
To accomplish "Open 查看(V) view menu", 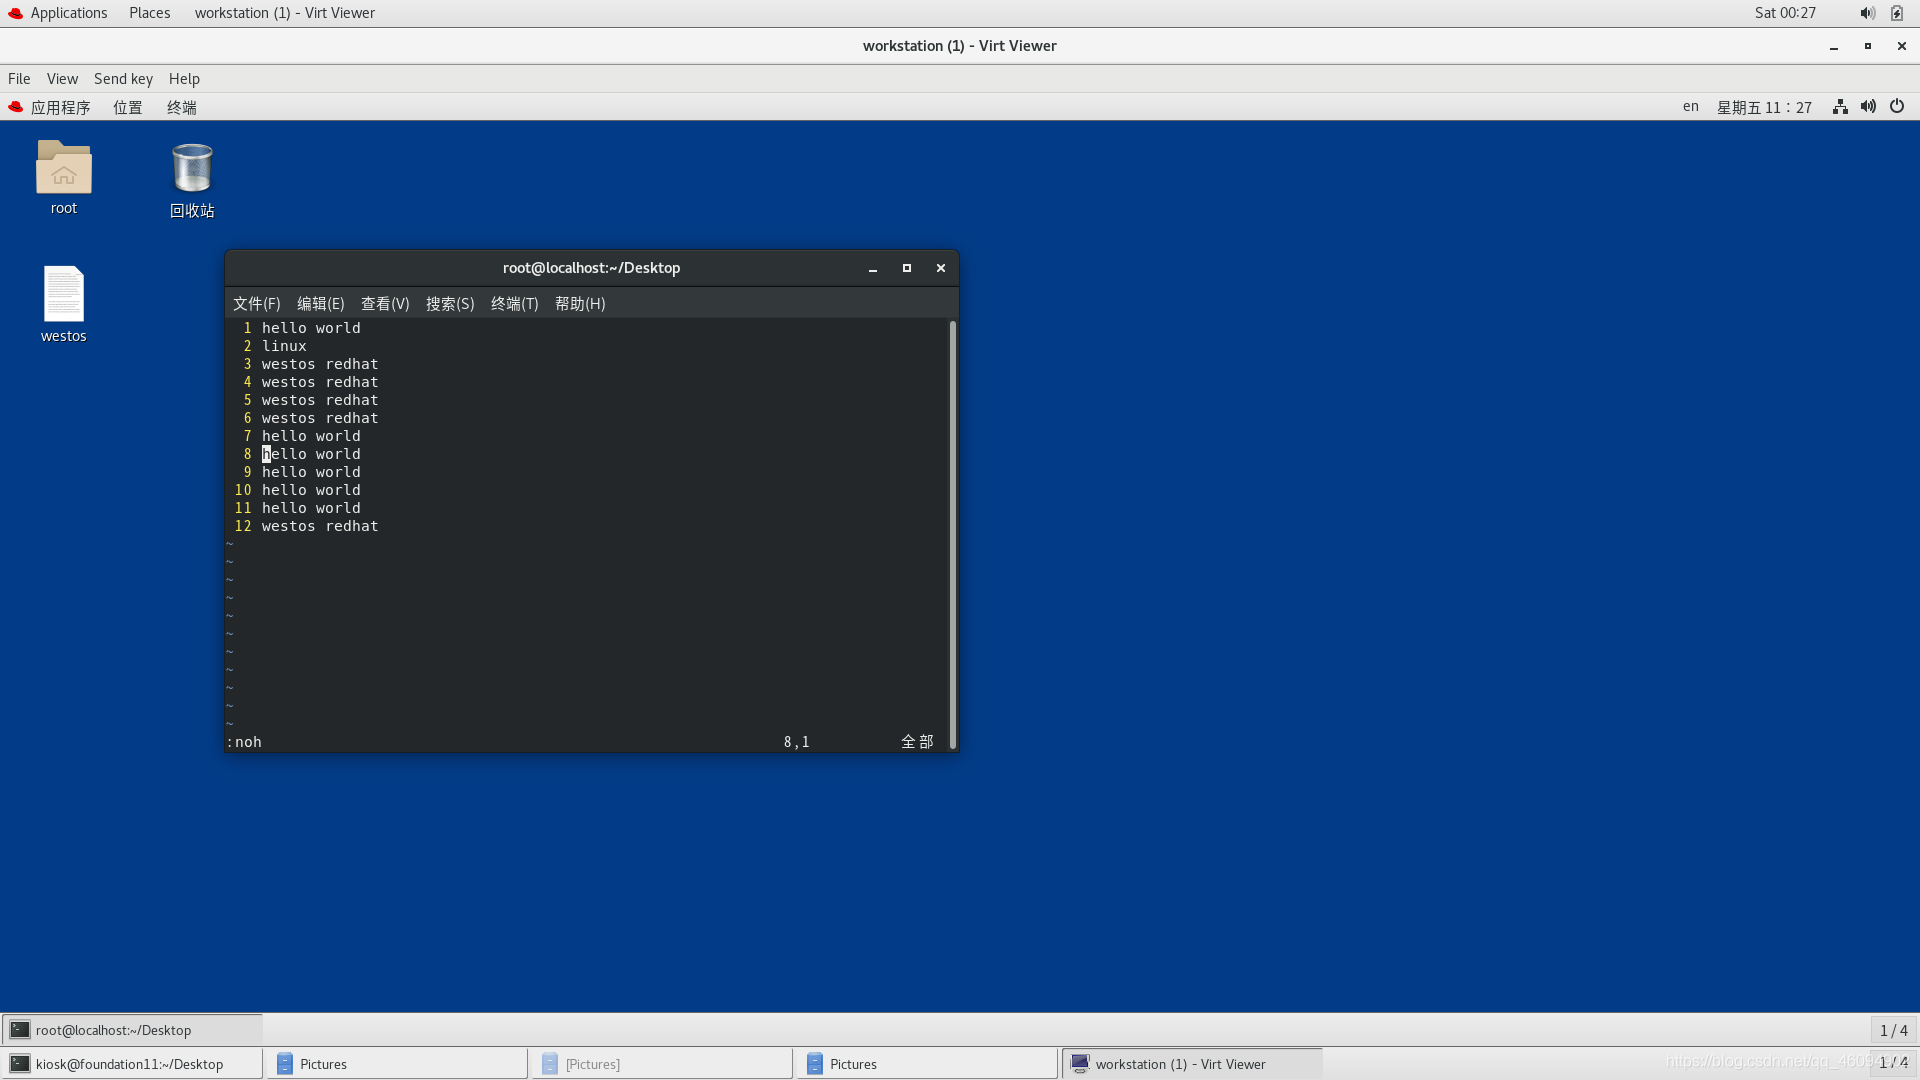I will click(x=384, y=303).
